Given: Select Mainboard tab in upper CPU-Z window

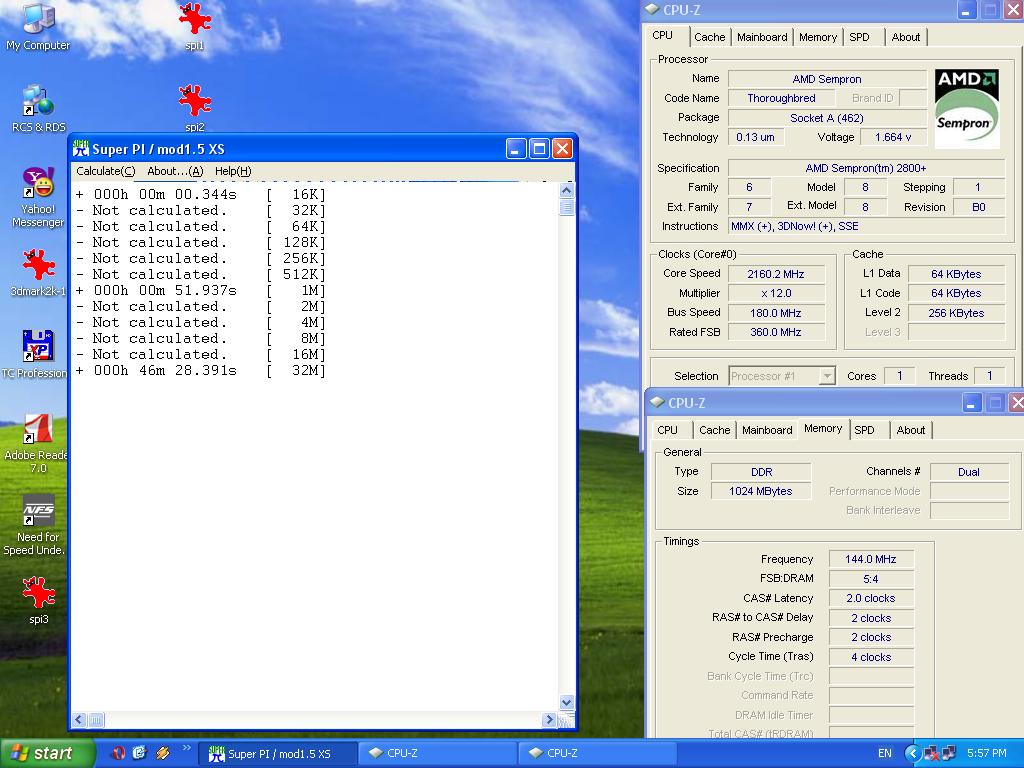Looking at the screenshot, I should 762,37.
